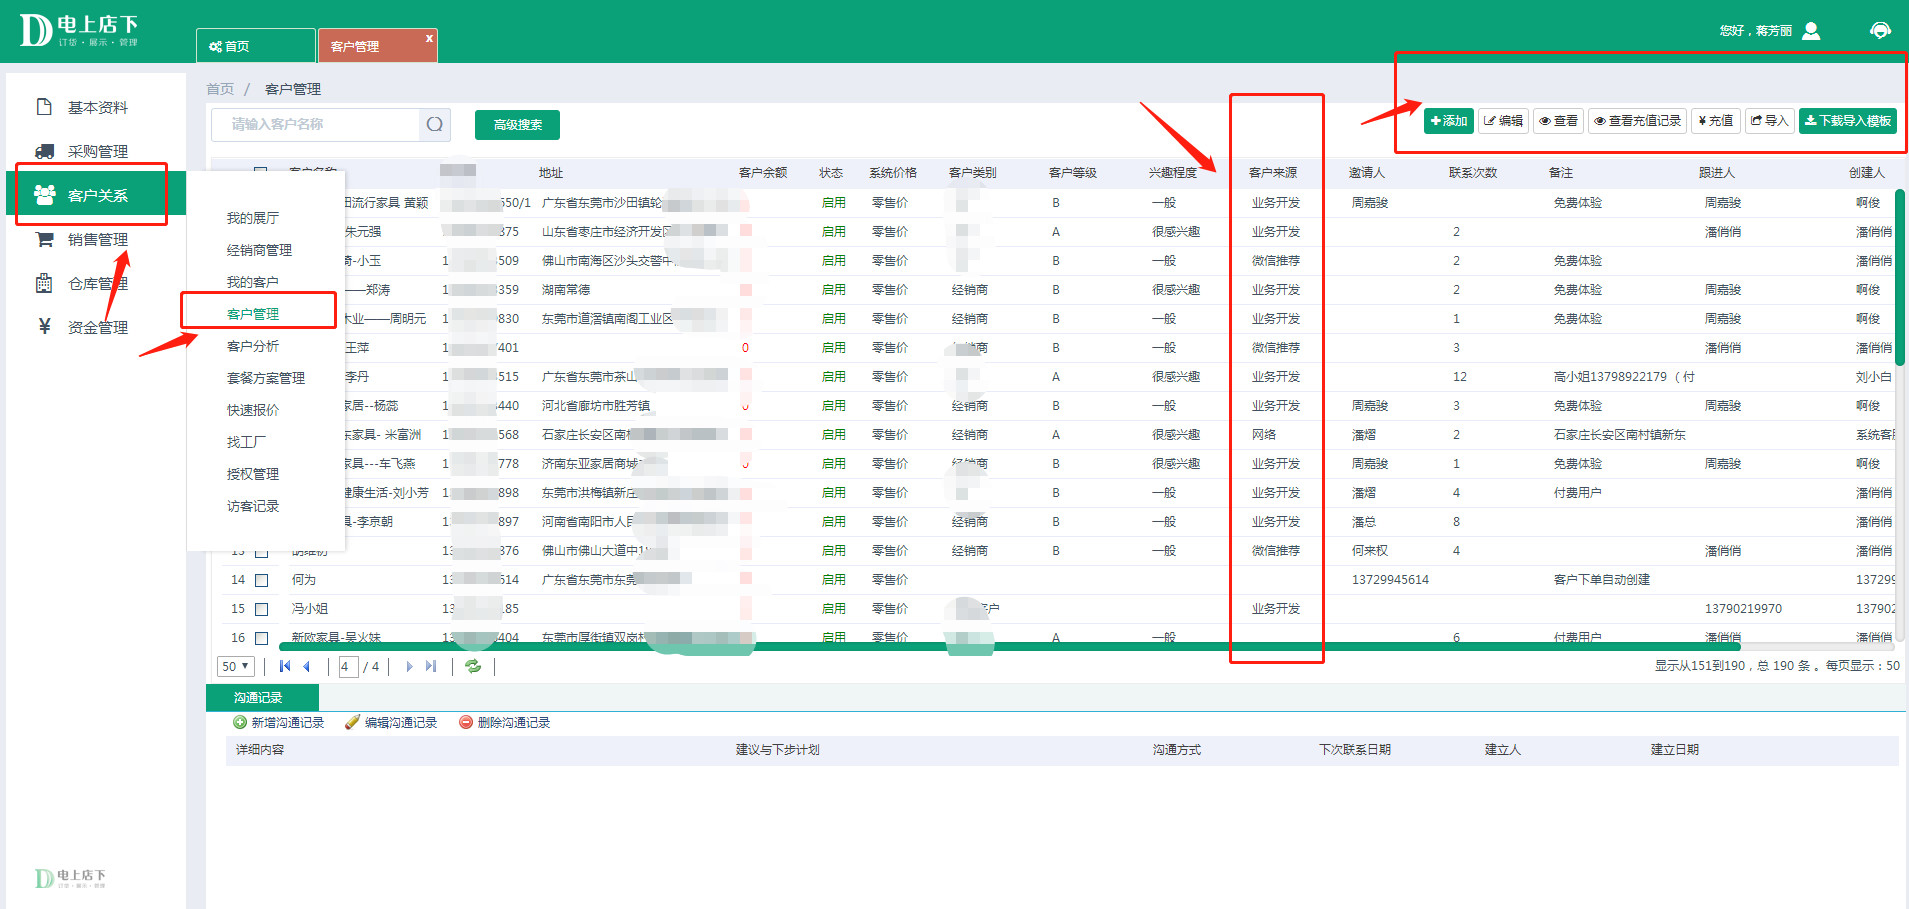Viewport: 1909px width, 909px height.
Task: Refresh the customer table
Action: click(x=473, y=666)
